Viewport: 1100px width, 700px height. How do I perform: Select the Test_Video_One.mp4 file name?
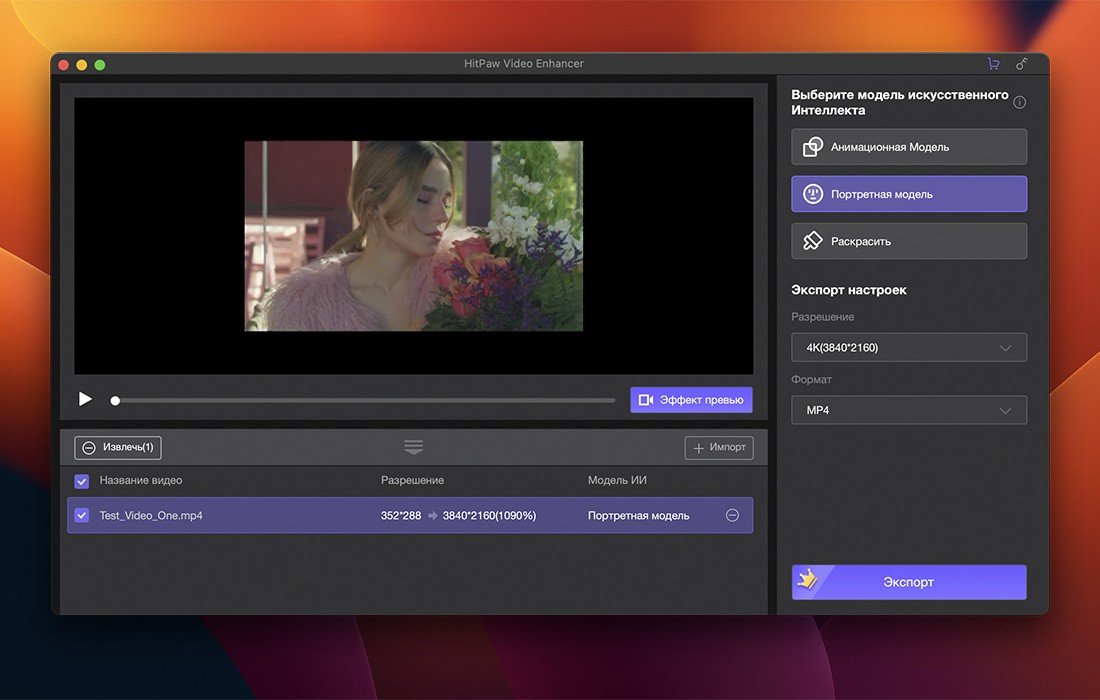click(x=151, y=516)
